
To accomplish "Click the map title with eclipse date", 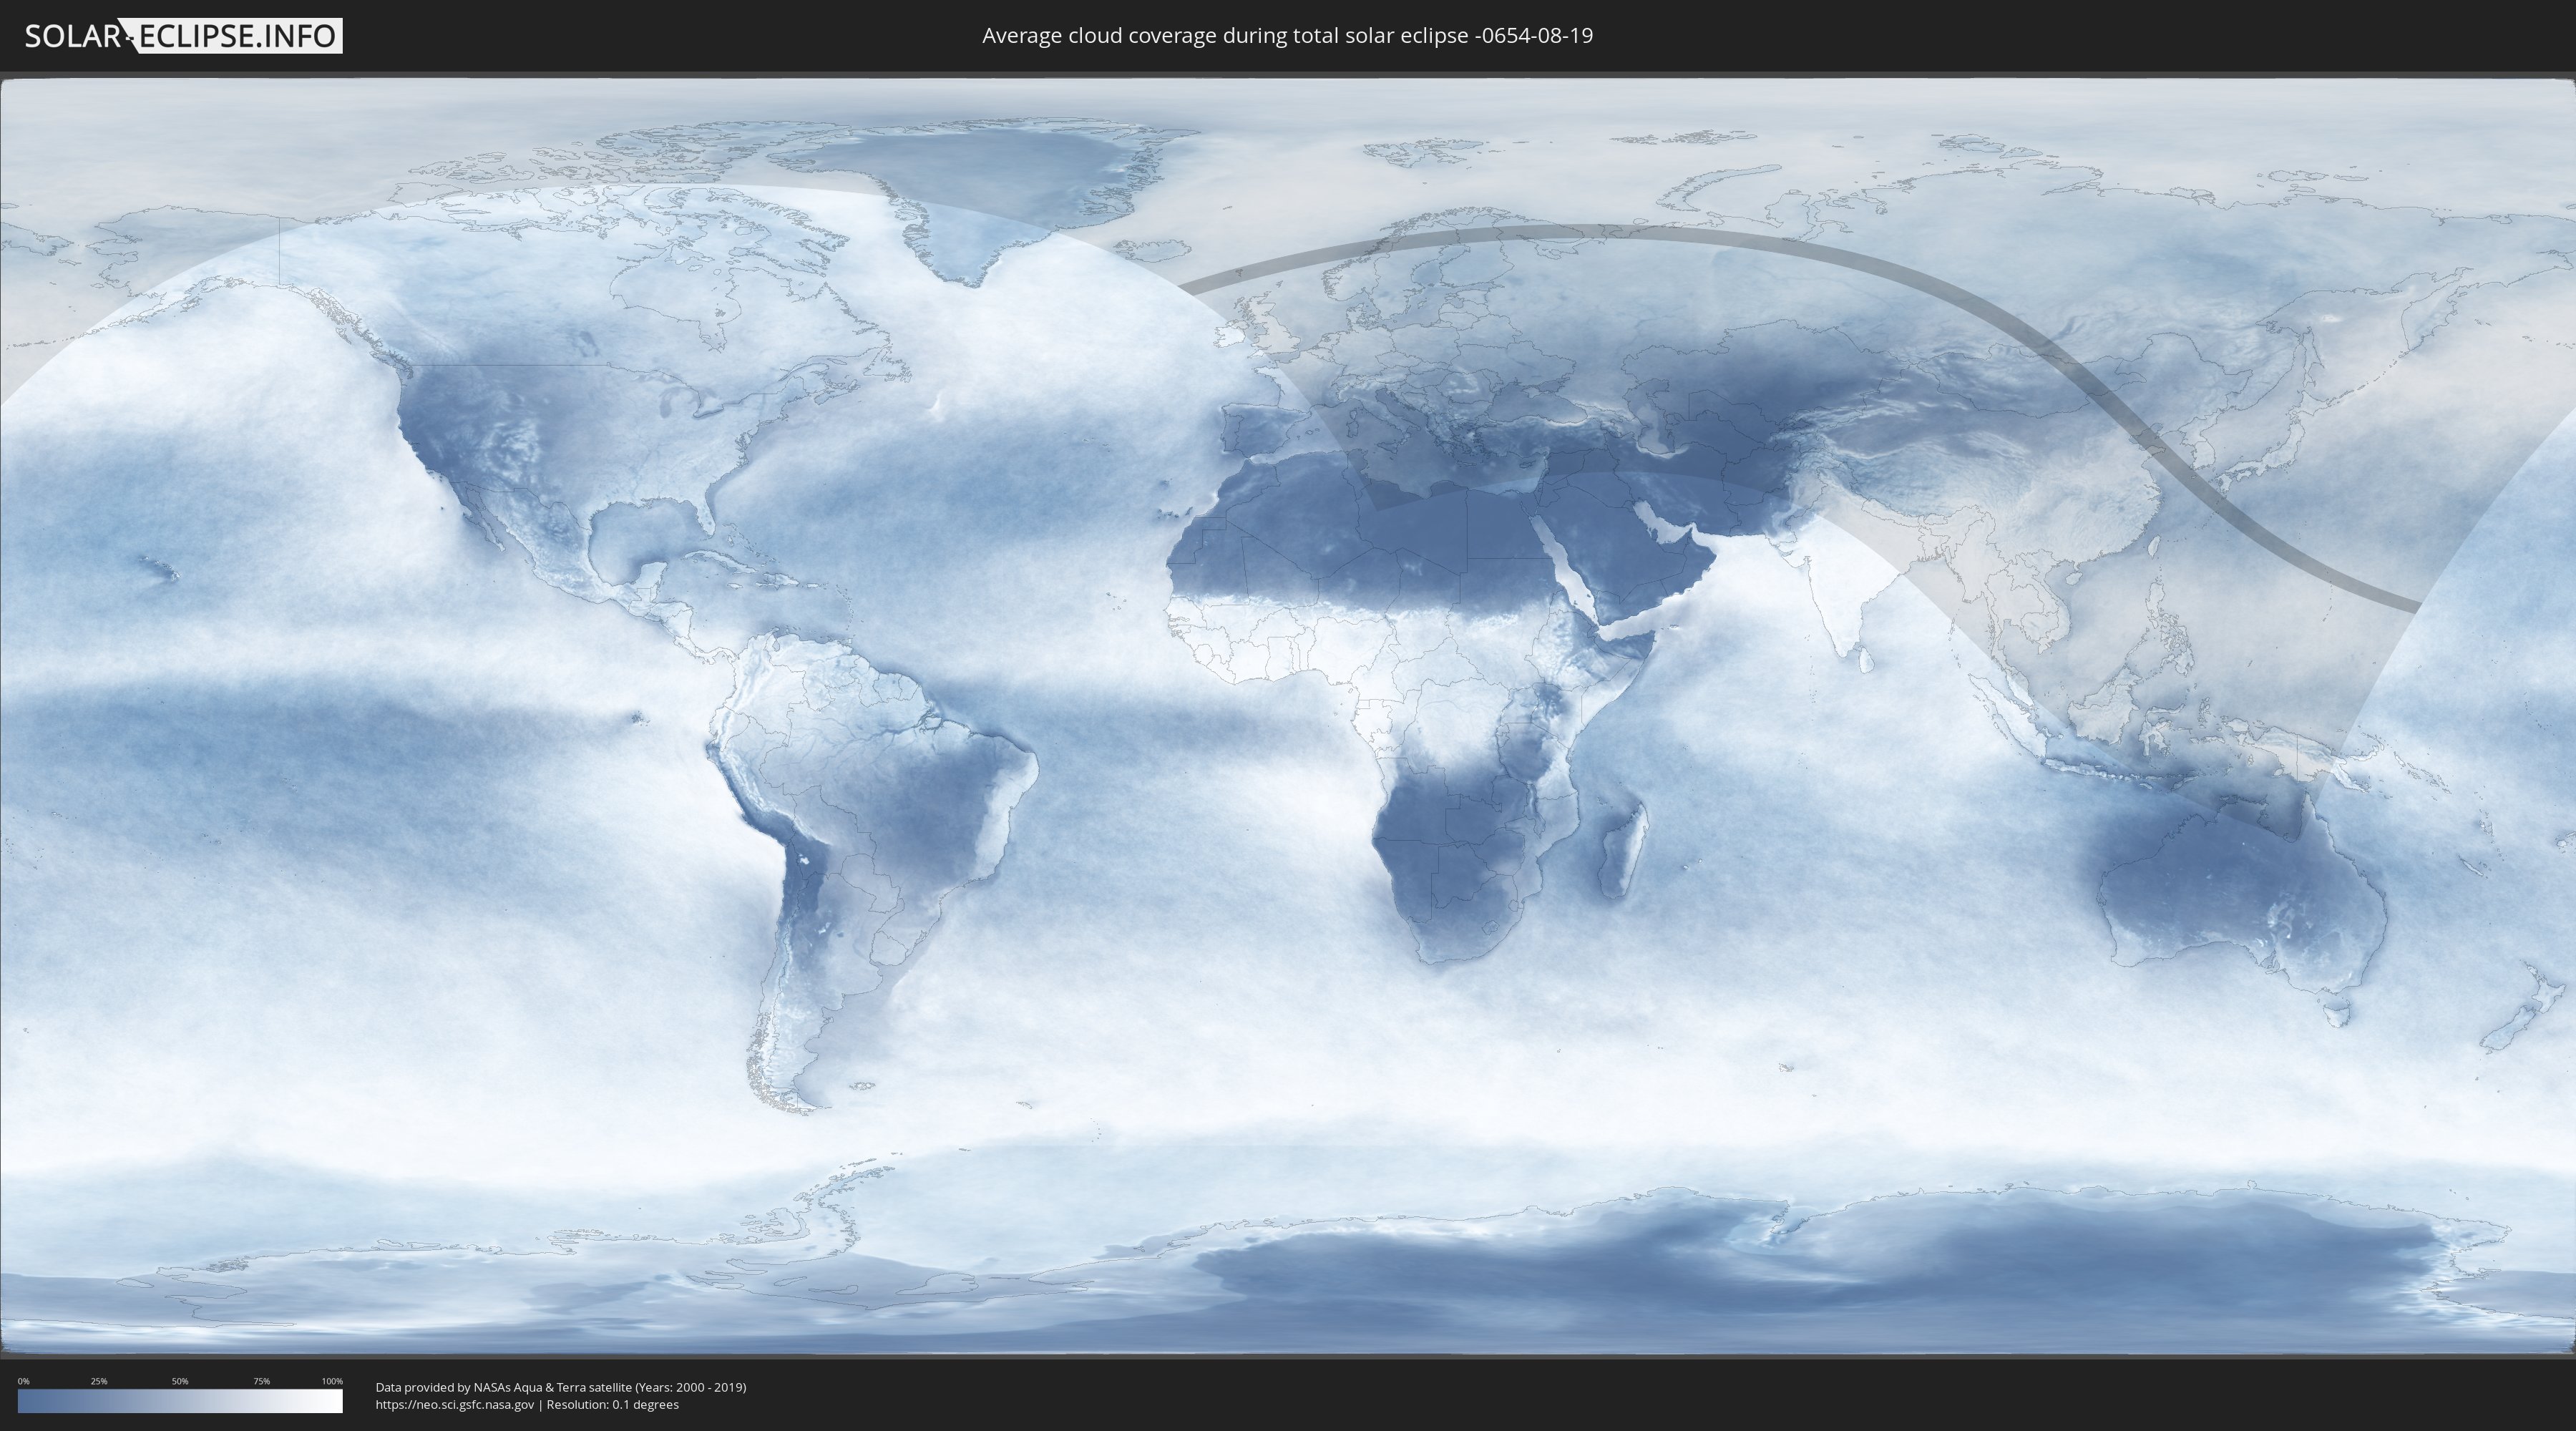I will [x=1287, y=36].
